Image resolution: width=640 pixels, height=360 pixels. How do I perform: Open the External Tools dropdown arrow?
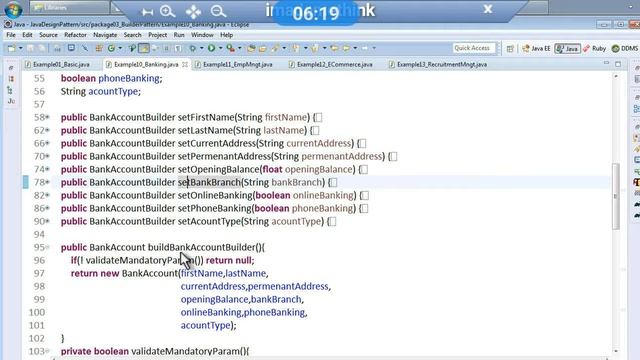pos(240,48)
